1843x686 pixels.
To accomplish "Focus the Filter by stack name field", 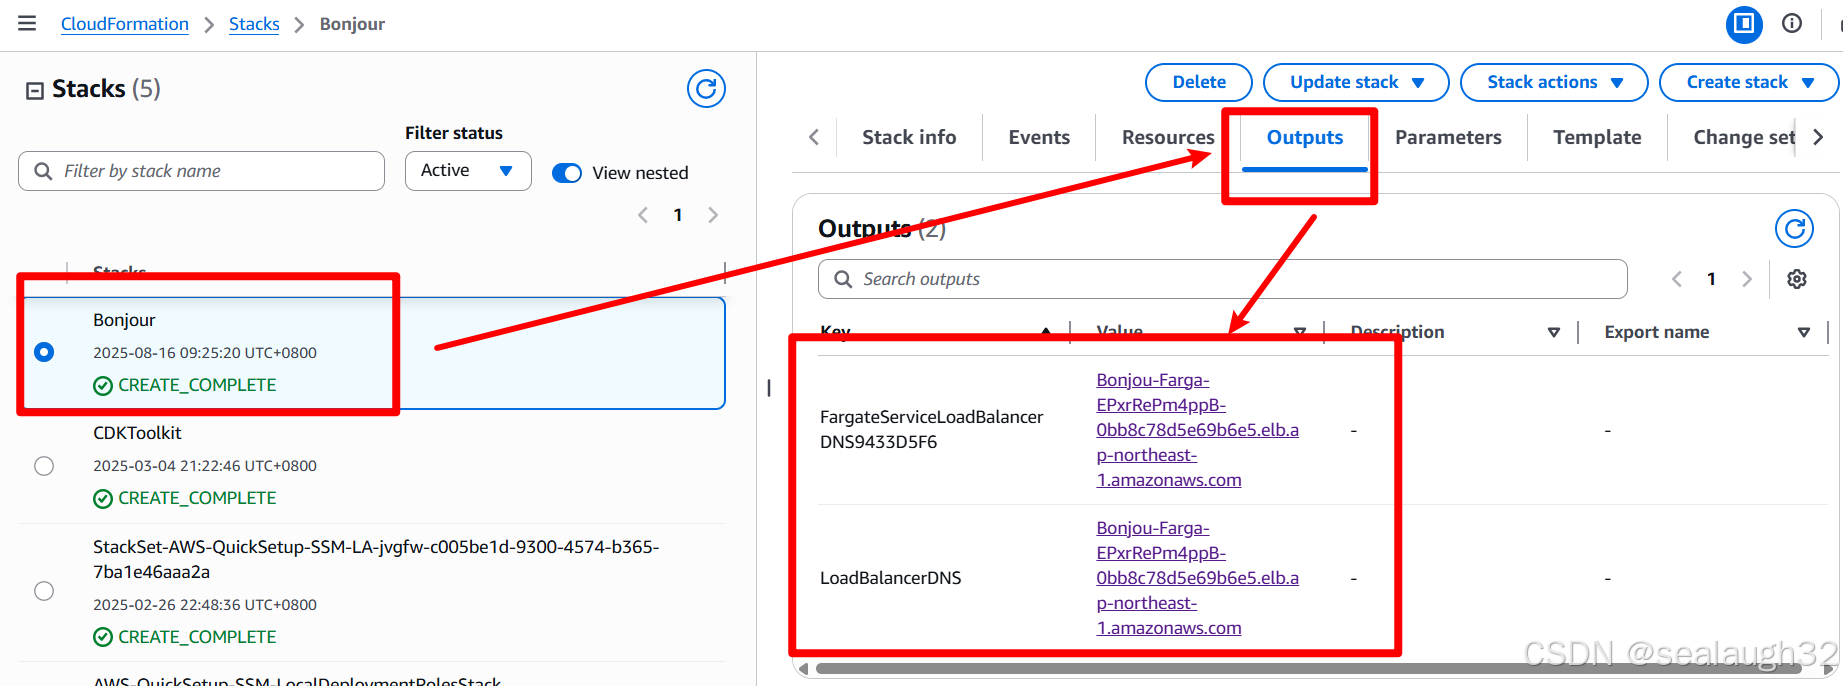I will [201, 171].
